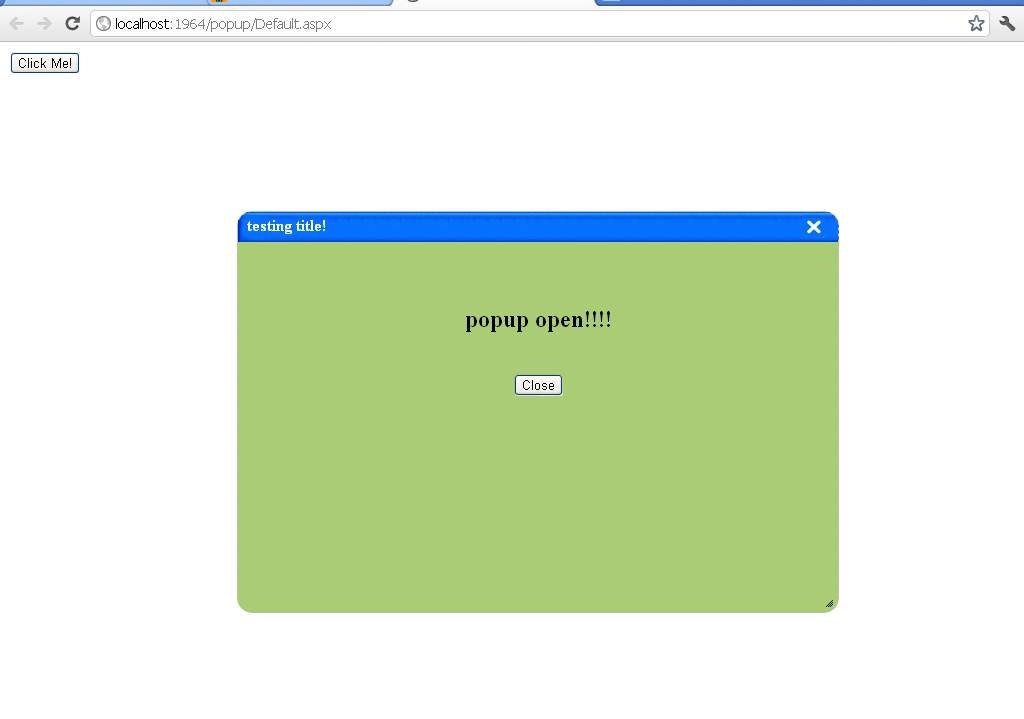Open the wrench settings menu

[x=1006, y=24]
